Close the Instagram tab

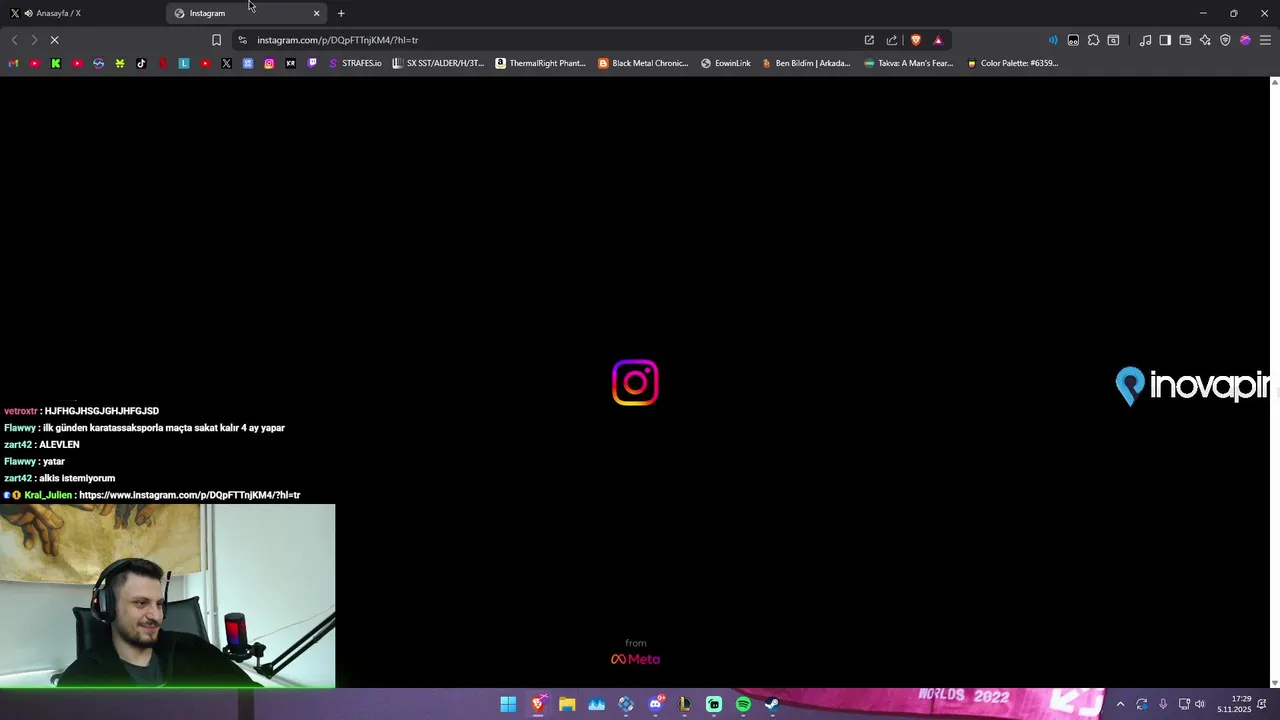316,13
